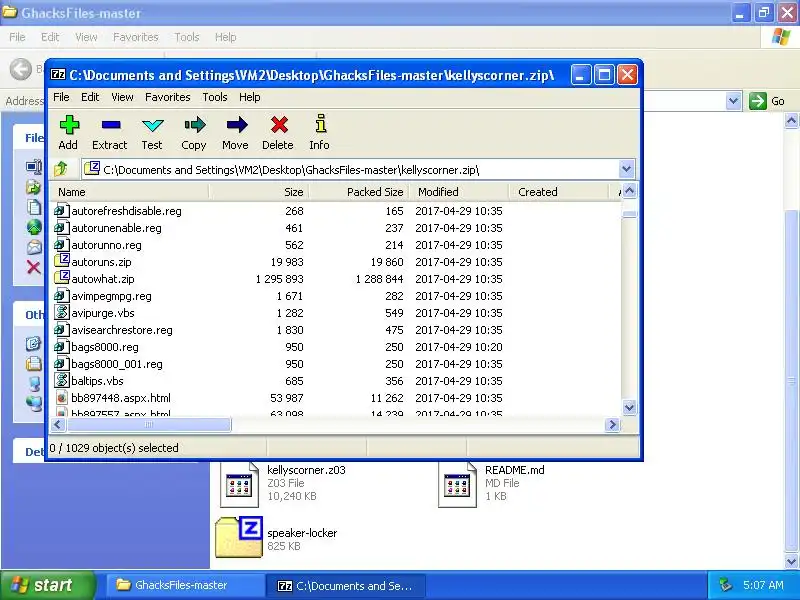Open the Favorites menu in the Explorer window
Screen dimensions: 800x600
(136, 37)
